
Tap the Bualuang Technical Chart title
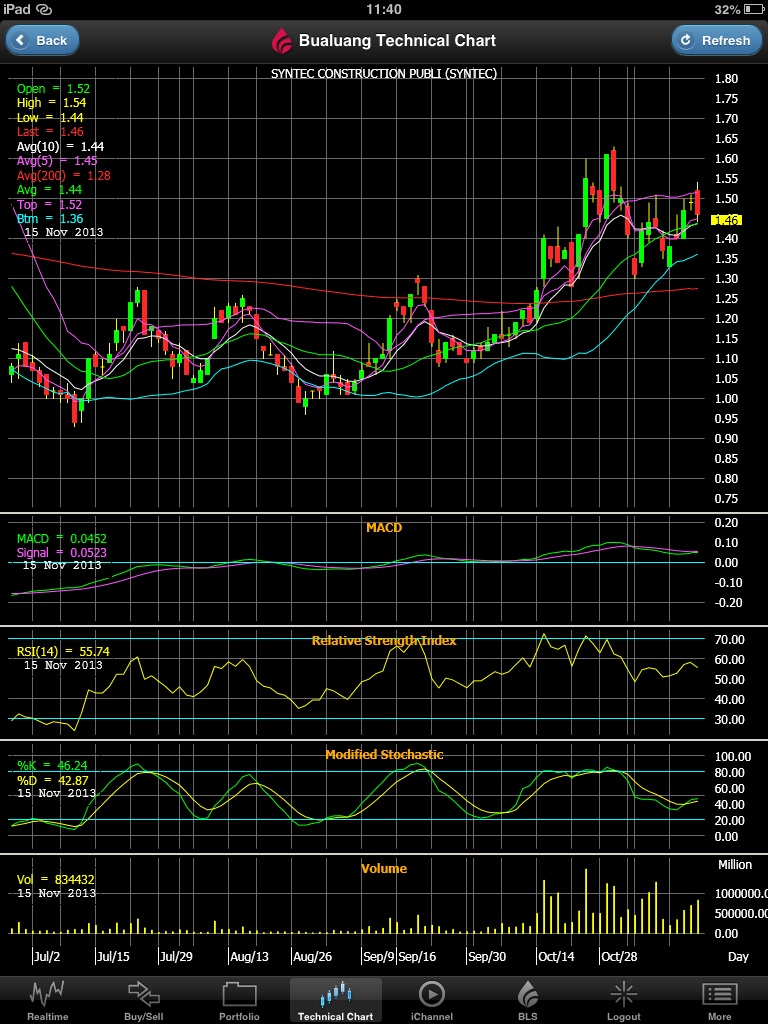coord(397,40)
